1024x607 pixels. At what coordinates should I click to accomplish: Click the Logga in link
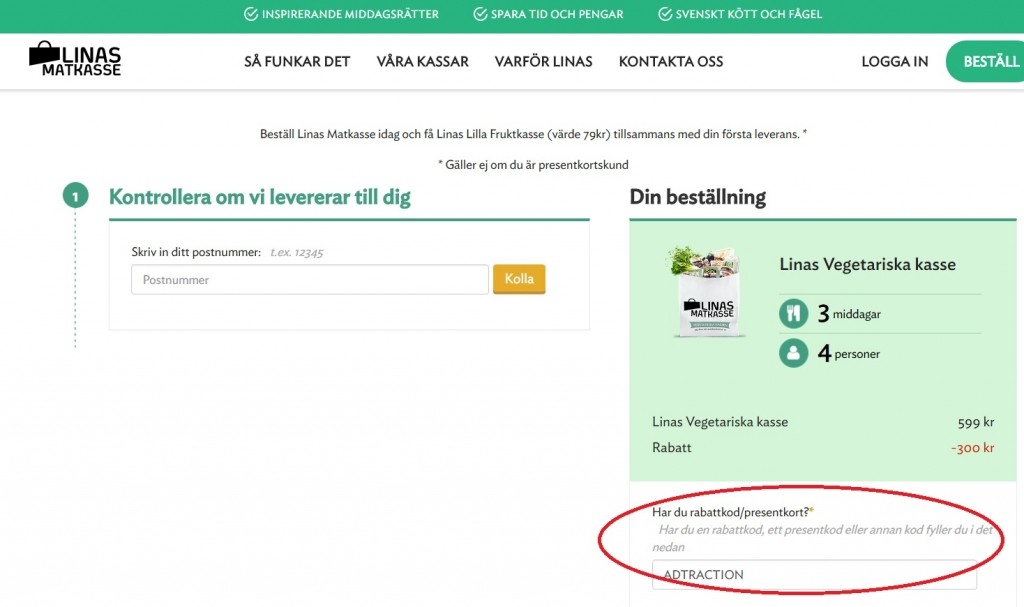pos(895,61)
